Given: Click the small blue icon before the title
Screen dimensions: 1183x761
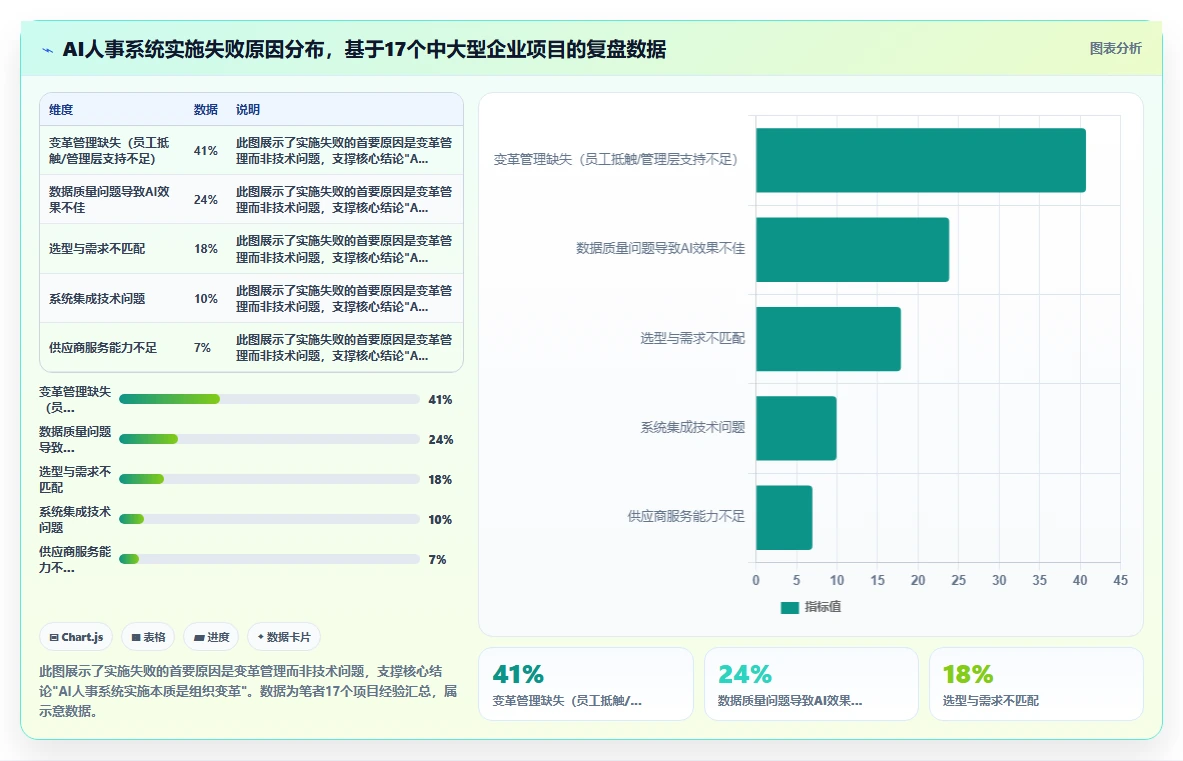Looking at the screenshot, I should [48, 51].
